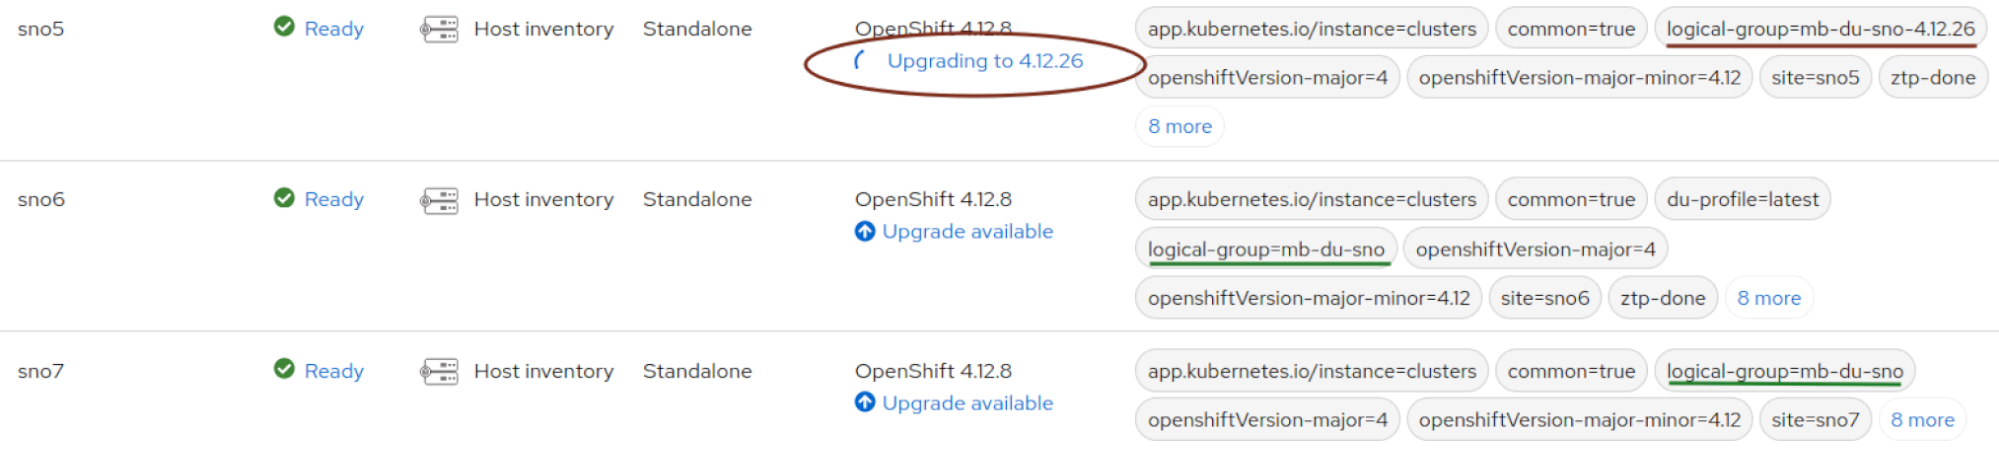Click the host inventory server icon for sno6

click(x=439, y=200)
